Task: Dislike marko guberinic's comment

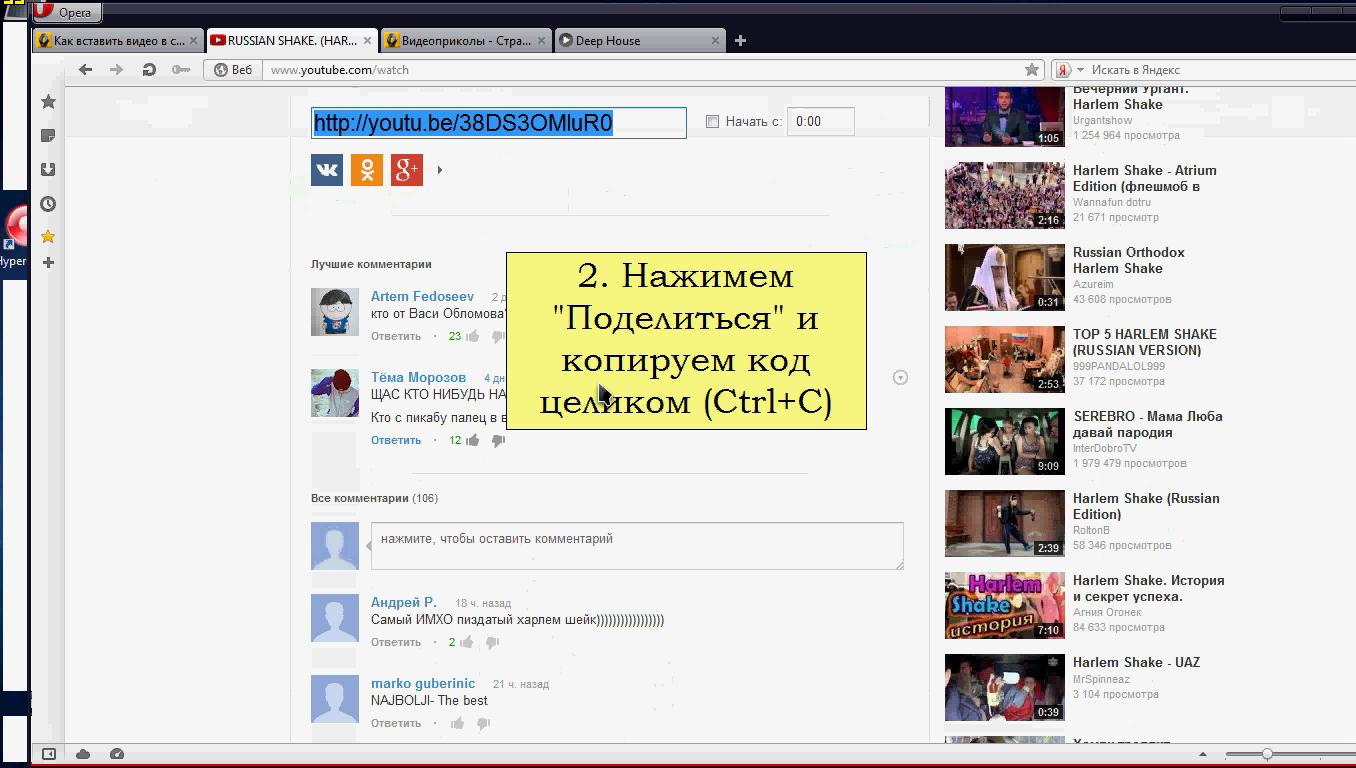Action: pos(483,723)
